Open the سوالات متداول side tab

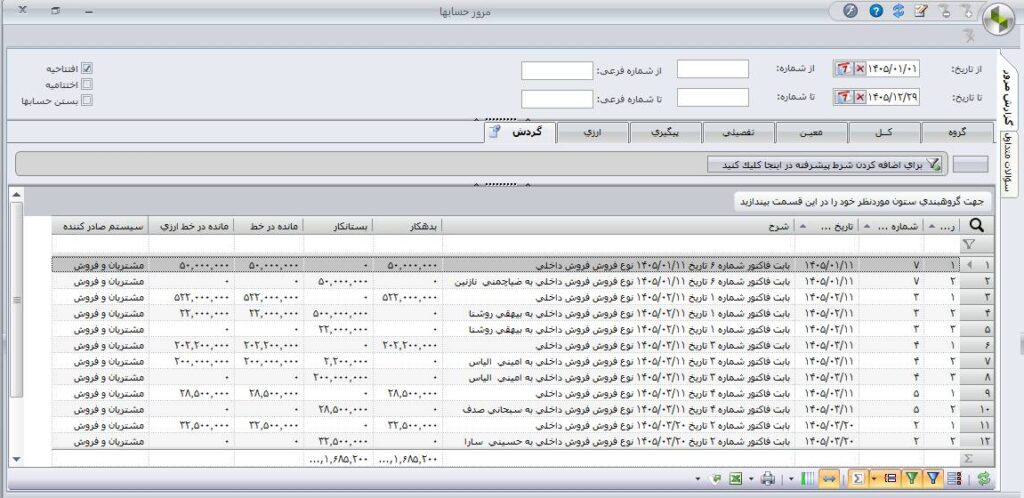tap(1008, 163)
